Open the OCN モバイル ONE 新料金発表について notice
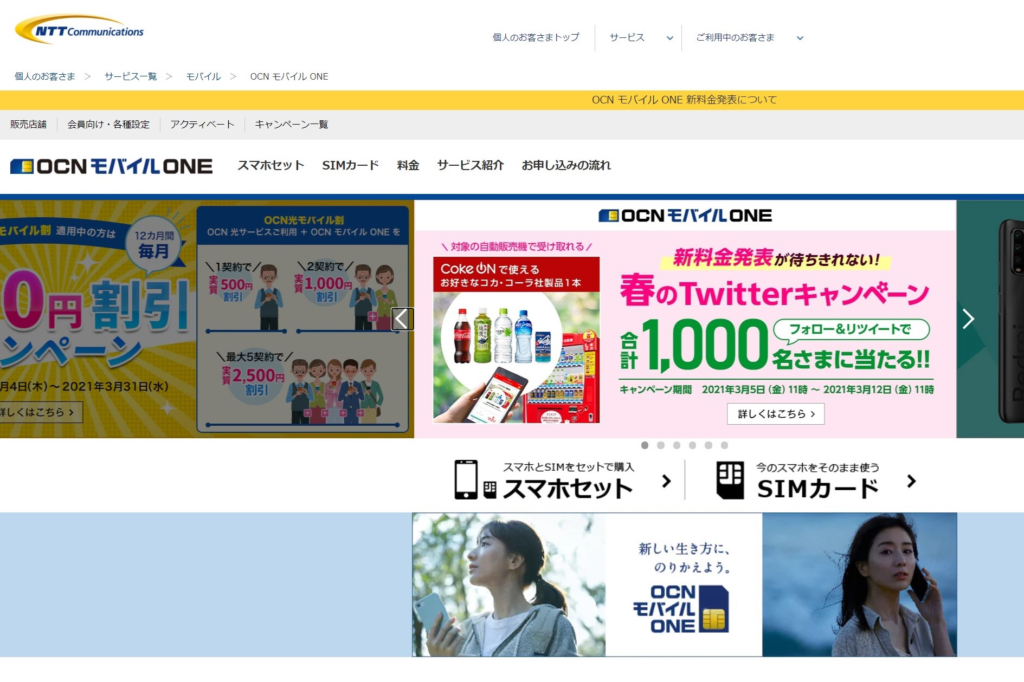Viewport: 1024px width, 682px height. (684, 100)
